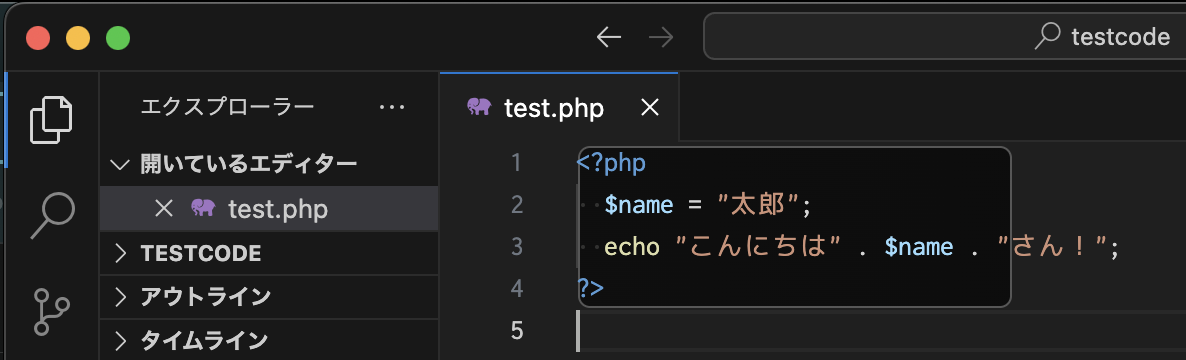Screen dimensions: 1186x360
Task: Click the elephant PHP icon in the tab
Action: point(479,107)
